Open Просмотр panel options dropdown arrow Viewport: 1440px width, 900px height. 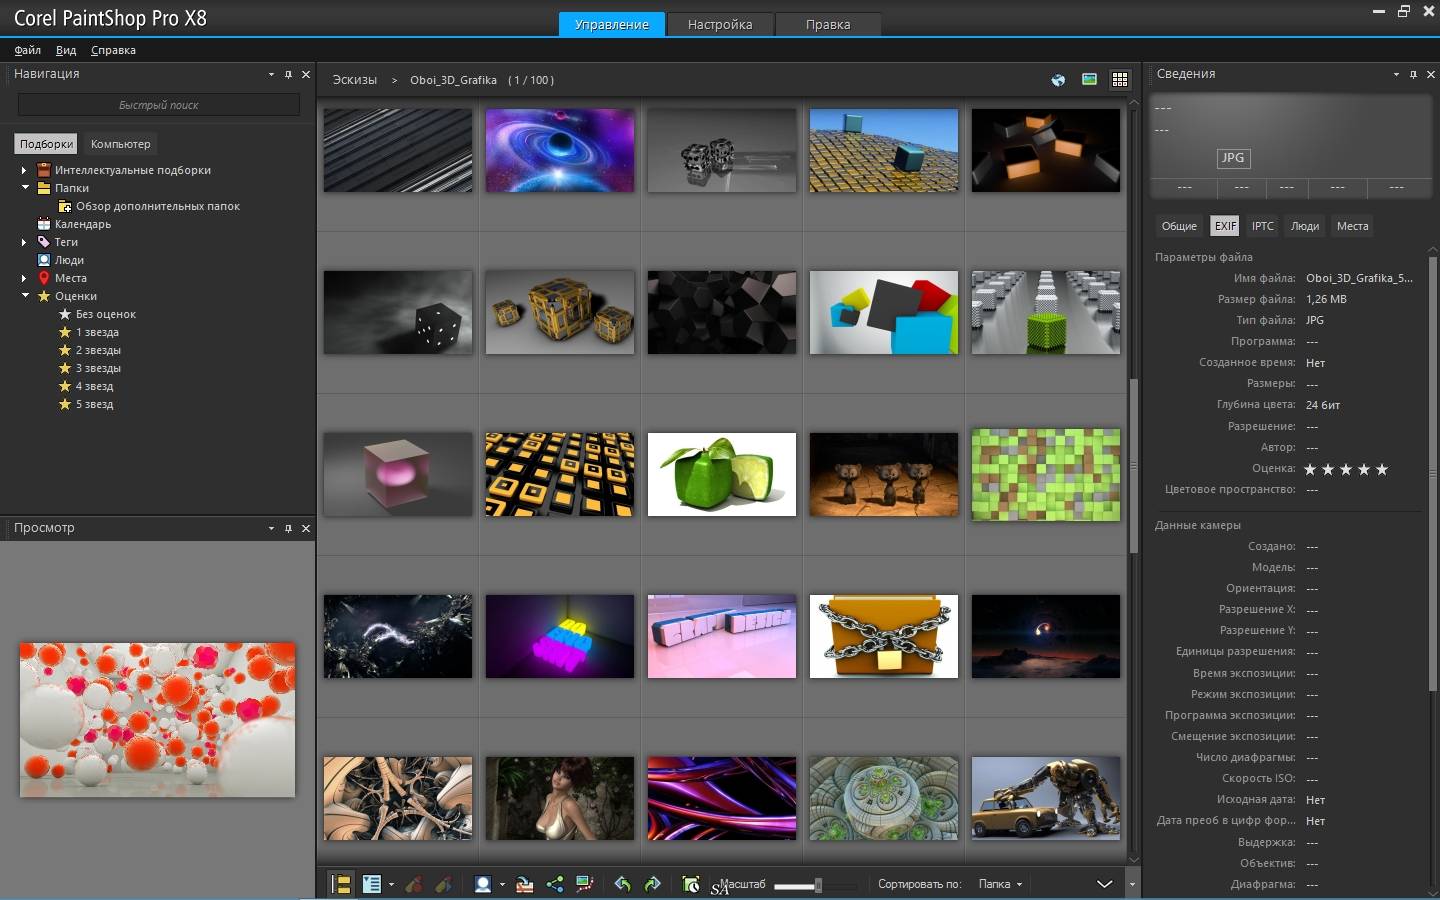click(271, 528)
